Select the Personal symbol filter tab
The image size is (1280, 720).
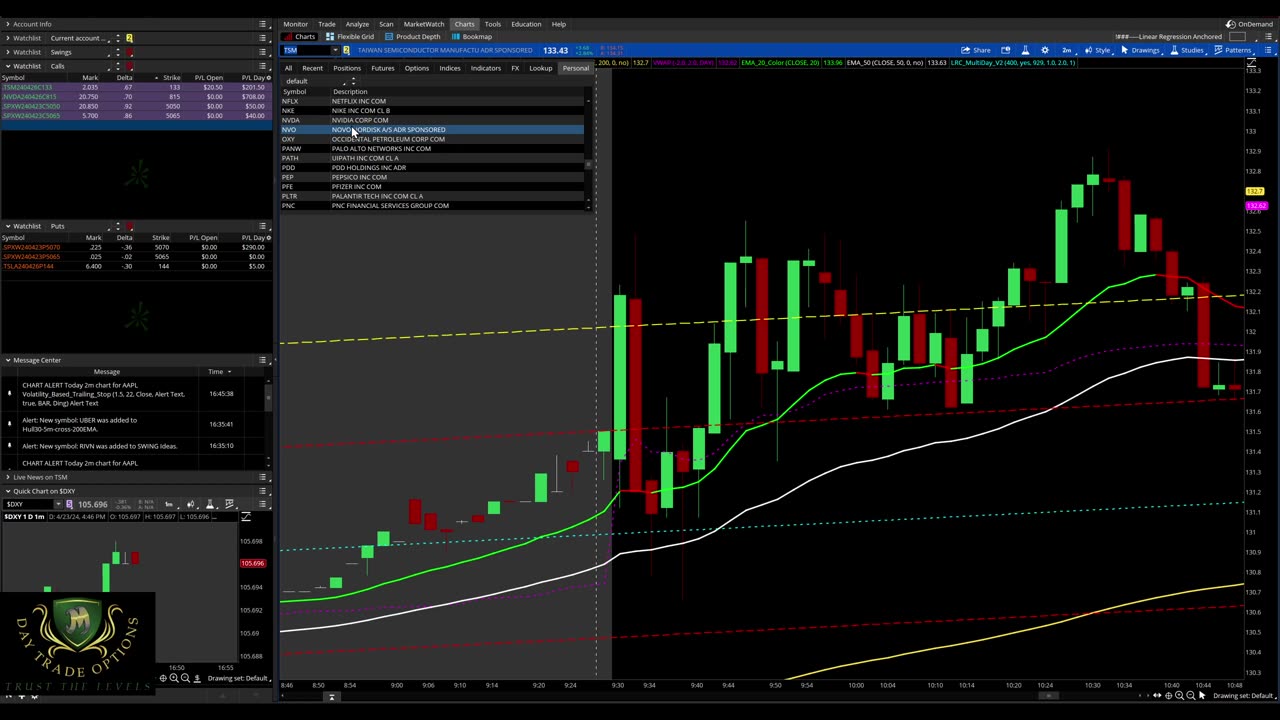pos(576,68)
